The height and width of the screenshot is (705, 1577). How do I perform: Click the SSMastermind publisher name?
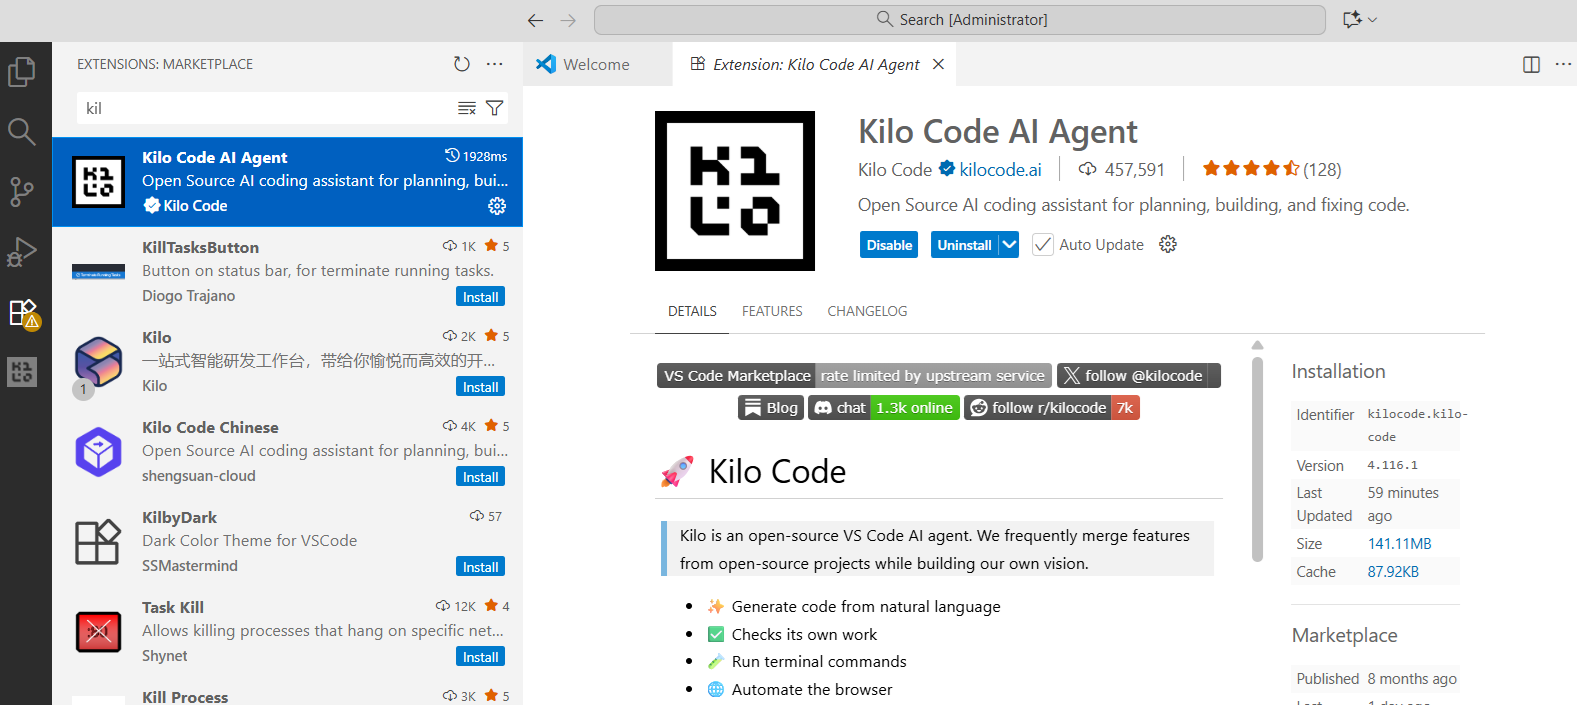(190, 566)
